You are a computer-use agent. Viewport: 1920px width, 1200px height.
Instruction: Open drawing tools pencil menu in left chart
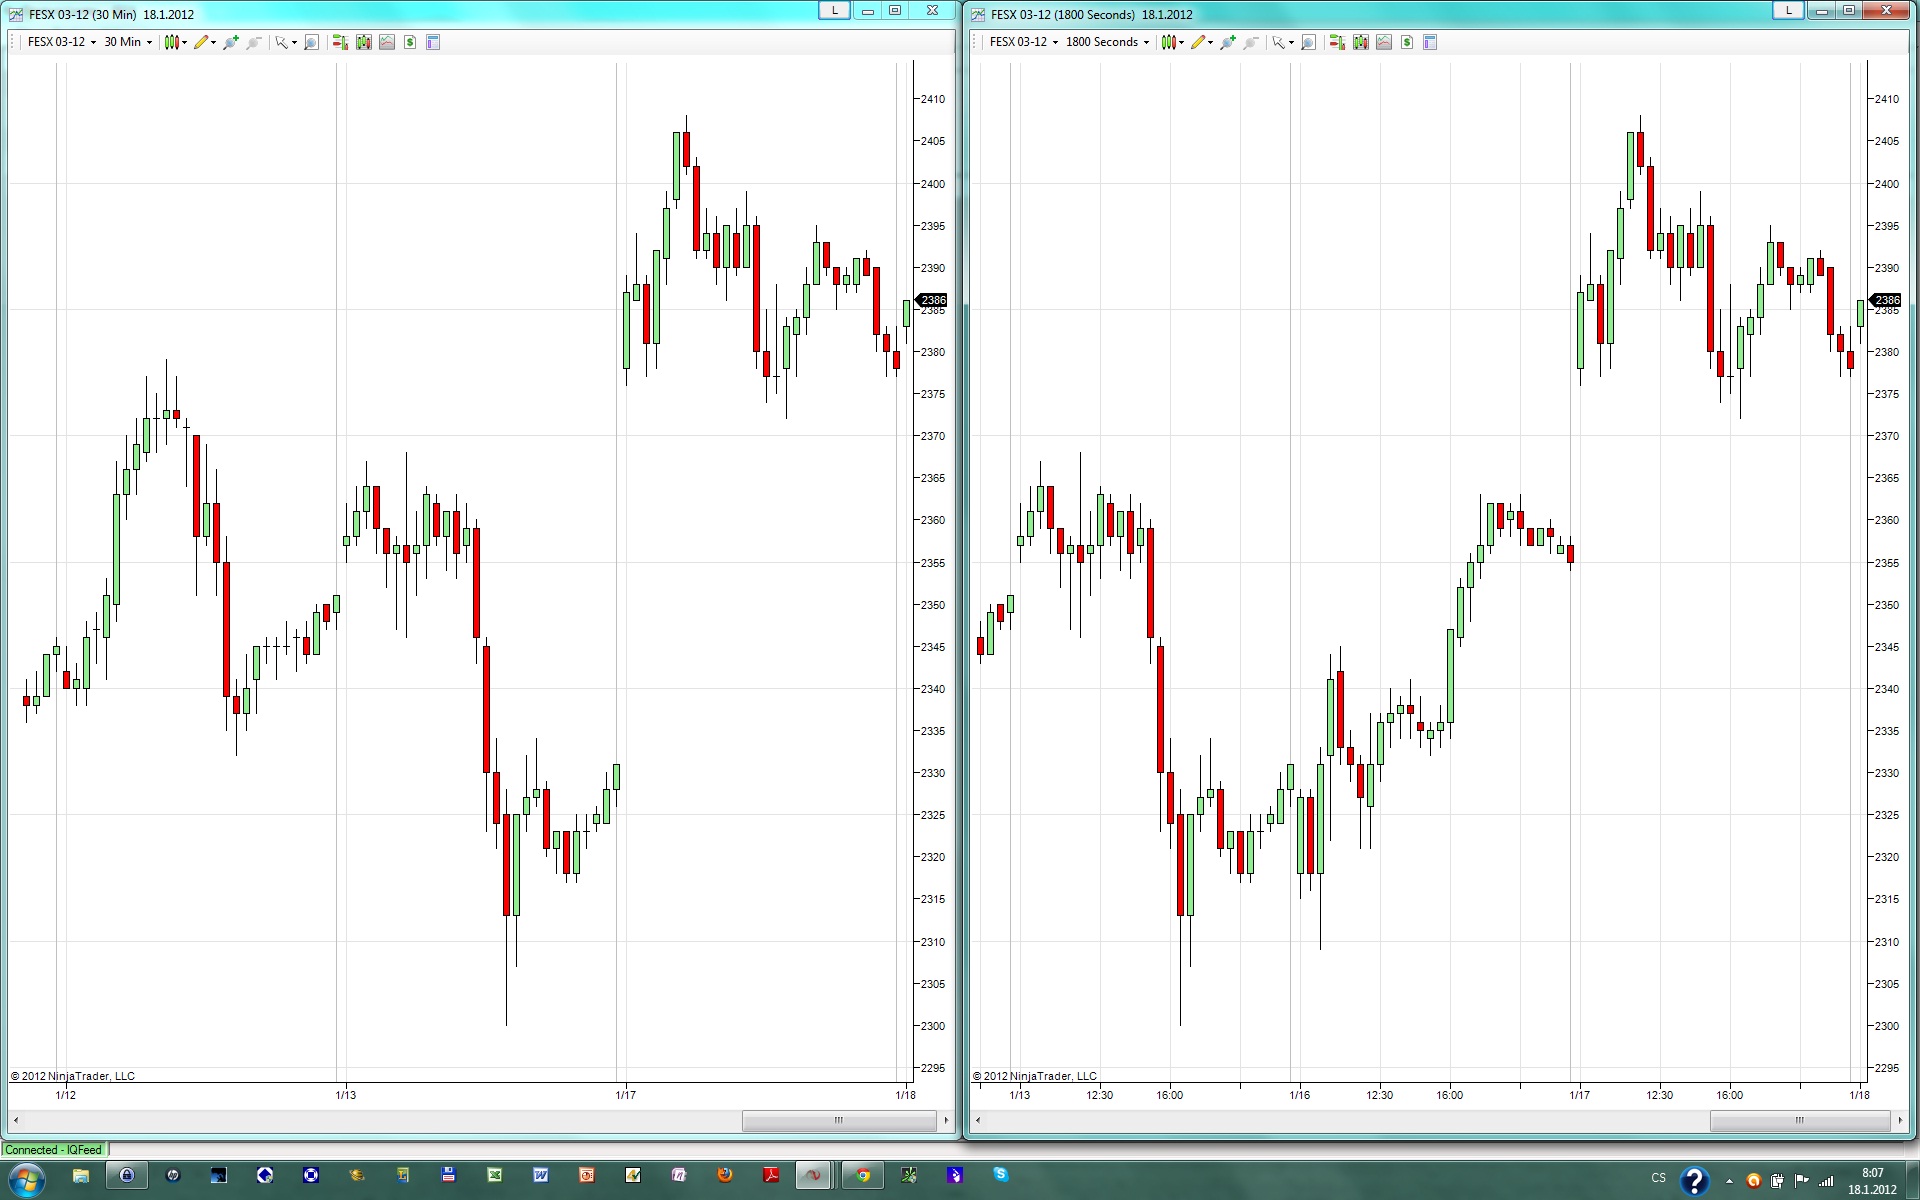(205, 42)
